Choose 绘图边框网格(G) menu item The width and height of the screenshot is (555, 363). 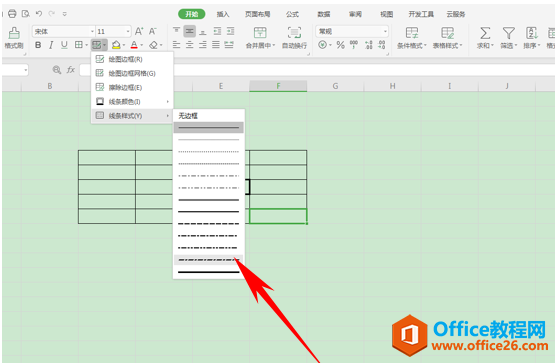tap(132, 73)
